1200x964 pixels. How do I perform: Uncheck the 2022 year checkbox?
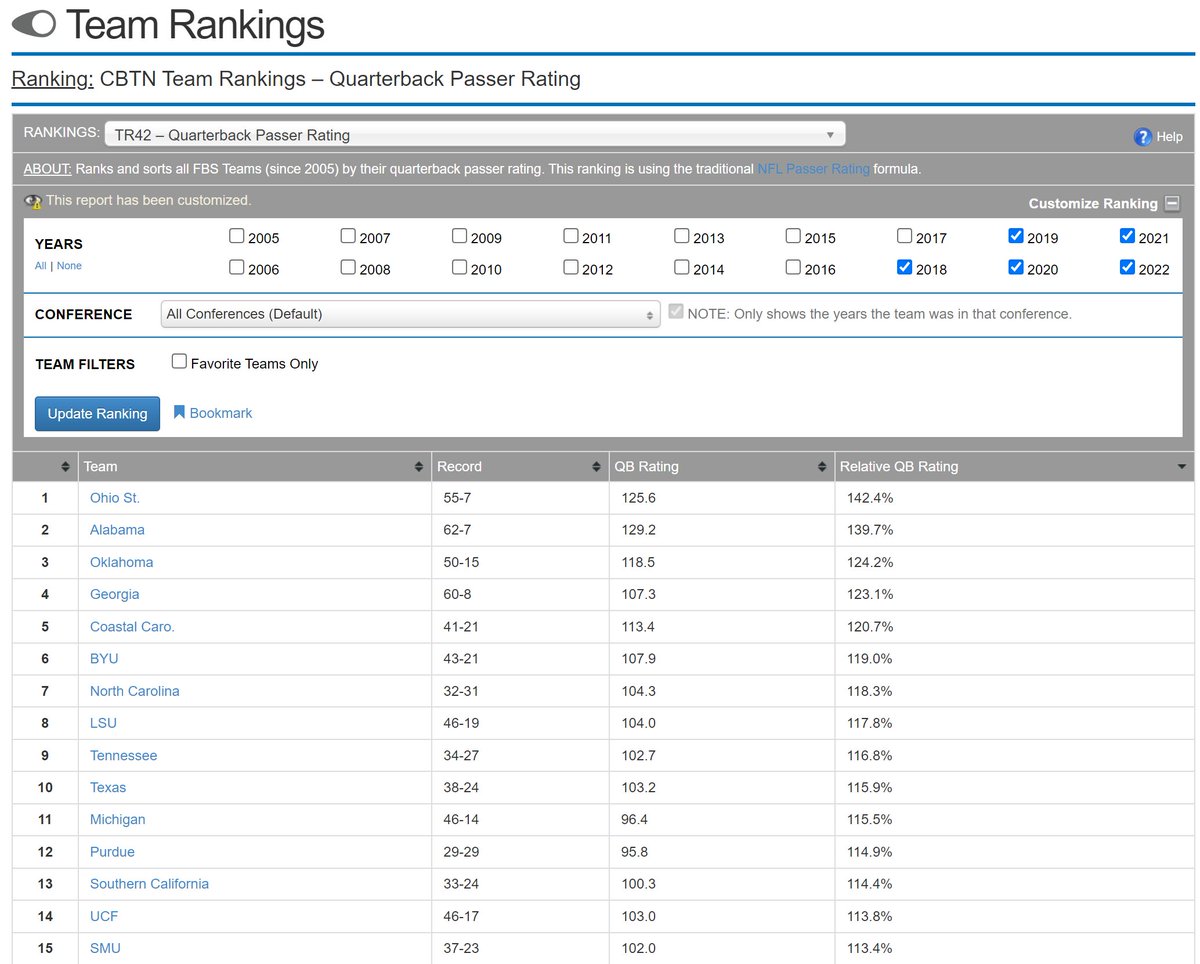coord(1128,267)
